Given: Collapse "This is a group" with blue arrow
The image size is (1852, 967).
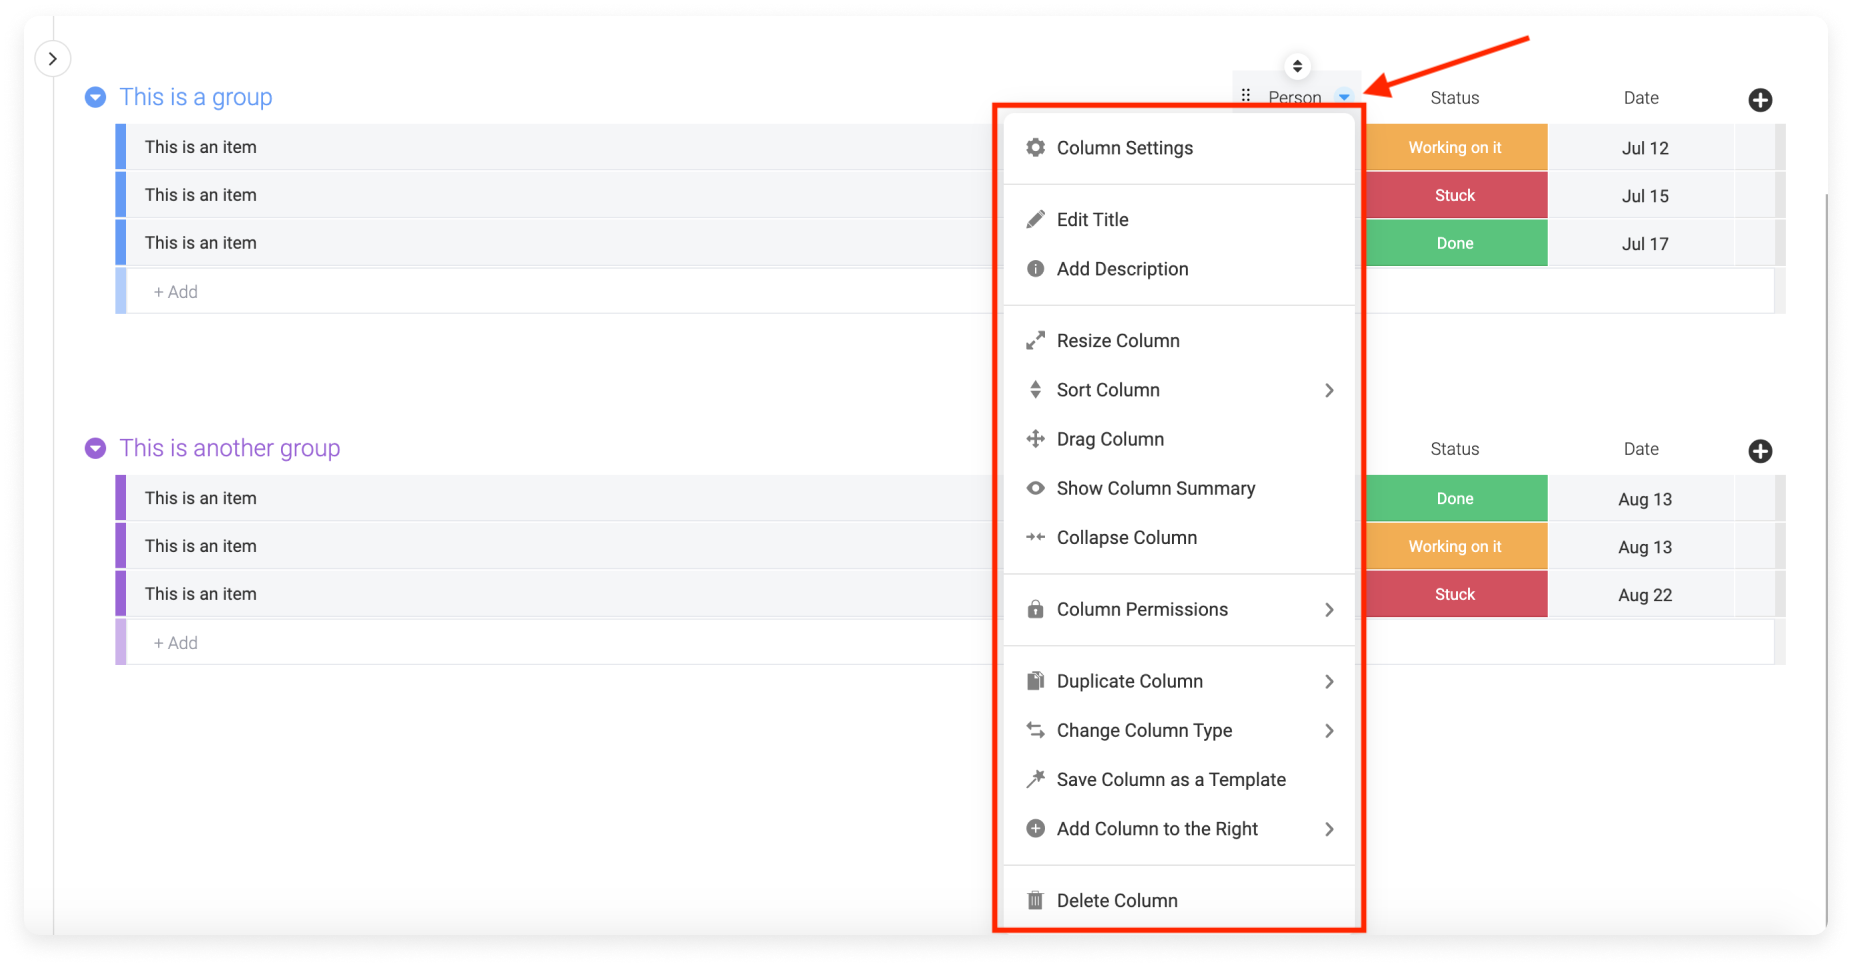Looking at the screenshot, I should 95,97.
